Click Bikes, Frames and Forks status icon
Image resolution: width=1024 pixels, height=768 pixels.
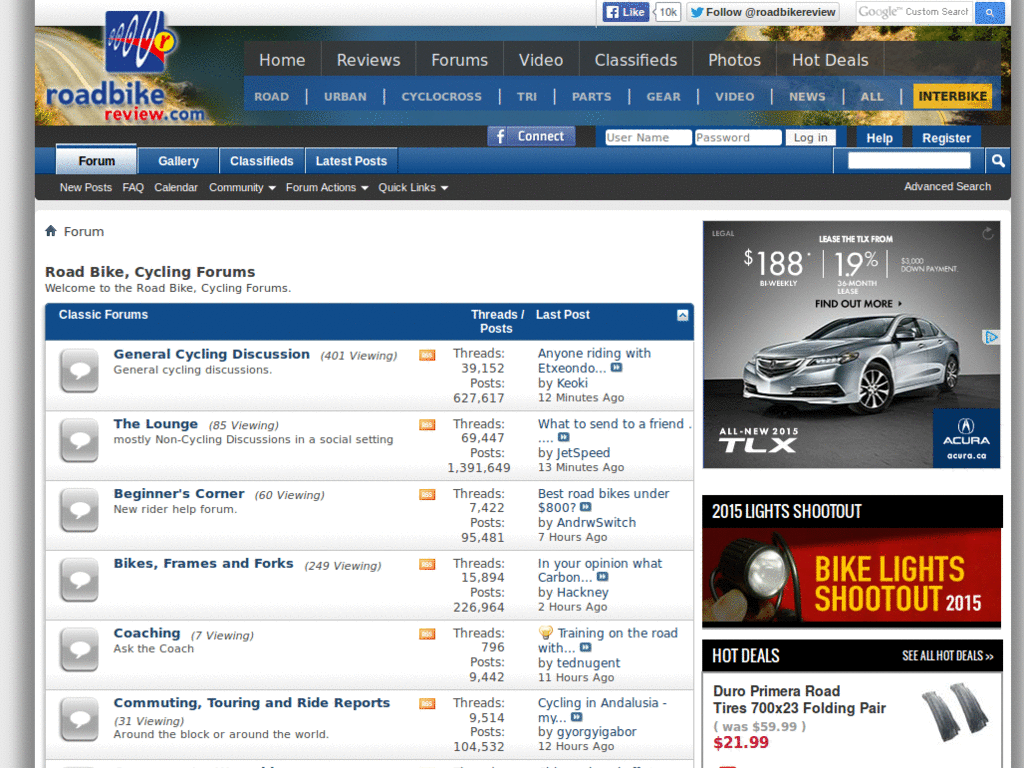79,580
